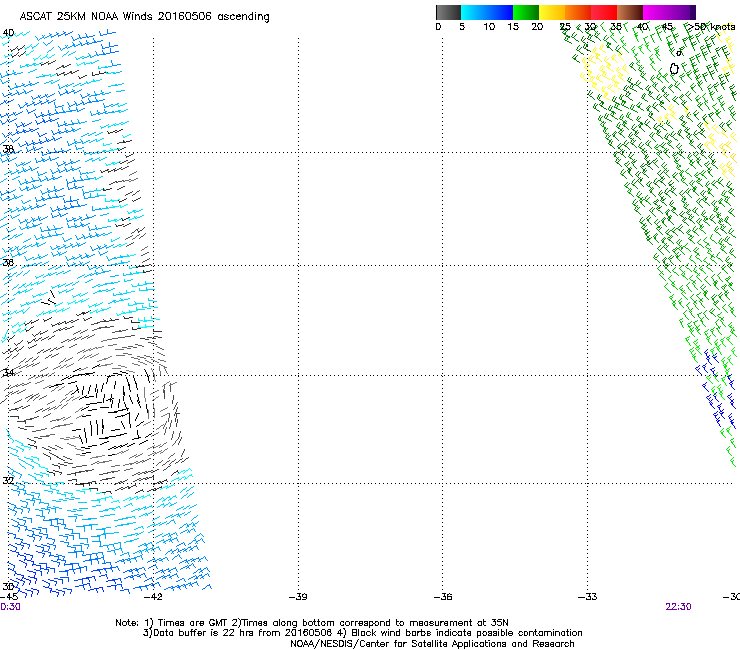Click the '-33' longitude label
The width and height of the screenshot is (740, 650).
587,597
